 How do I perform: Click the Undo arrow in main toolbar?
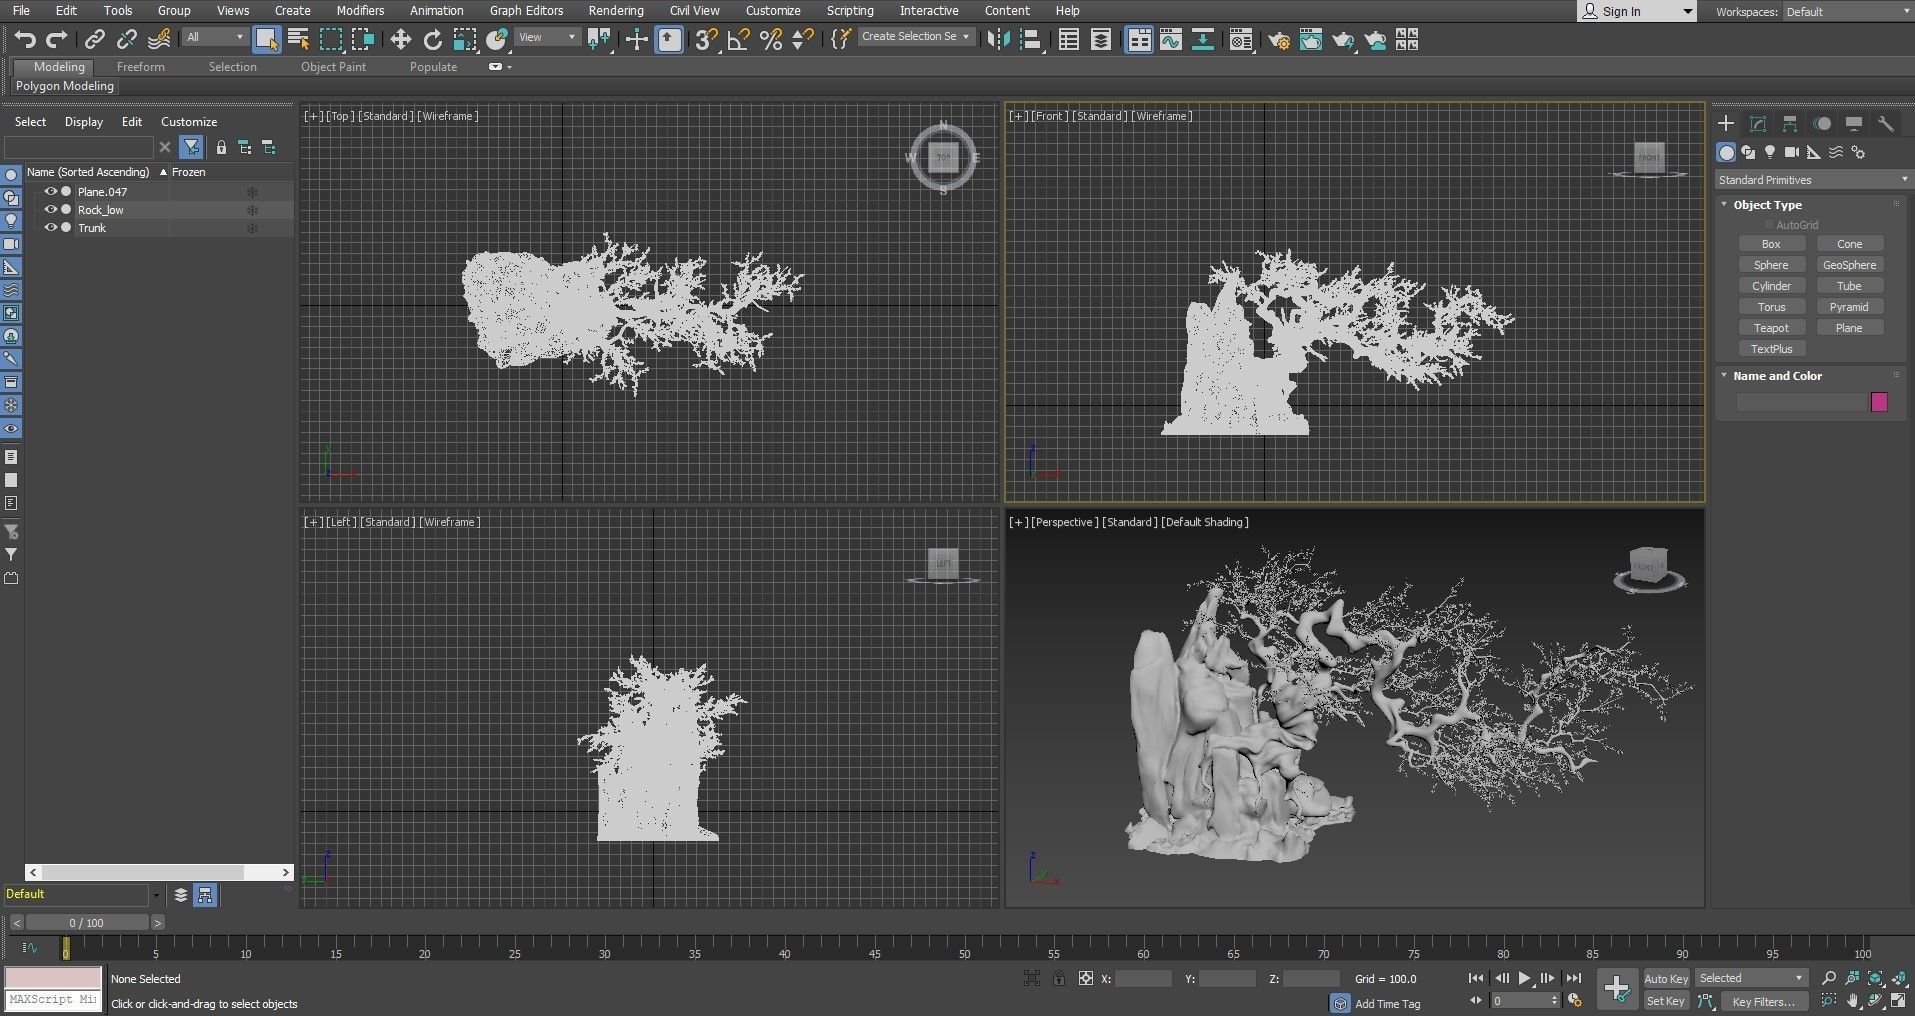click(x=25, y=39)
